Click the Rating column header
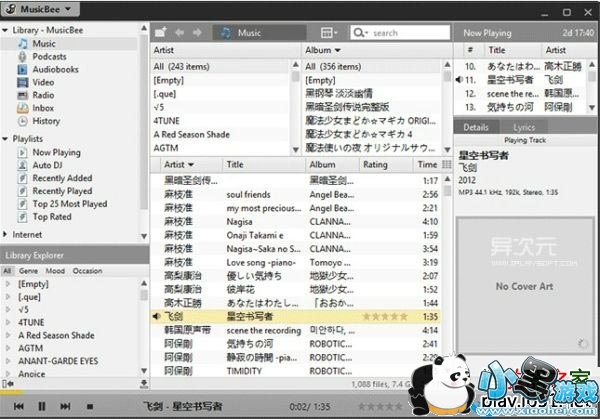 click(375, 165)
